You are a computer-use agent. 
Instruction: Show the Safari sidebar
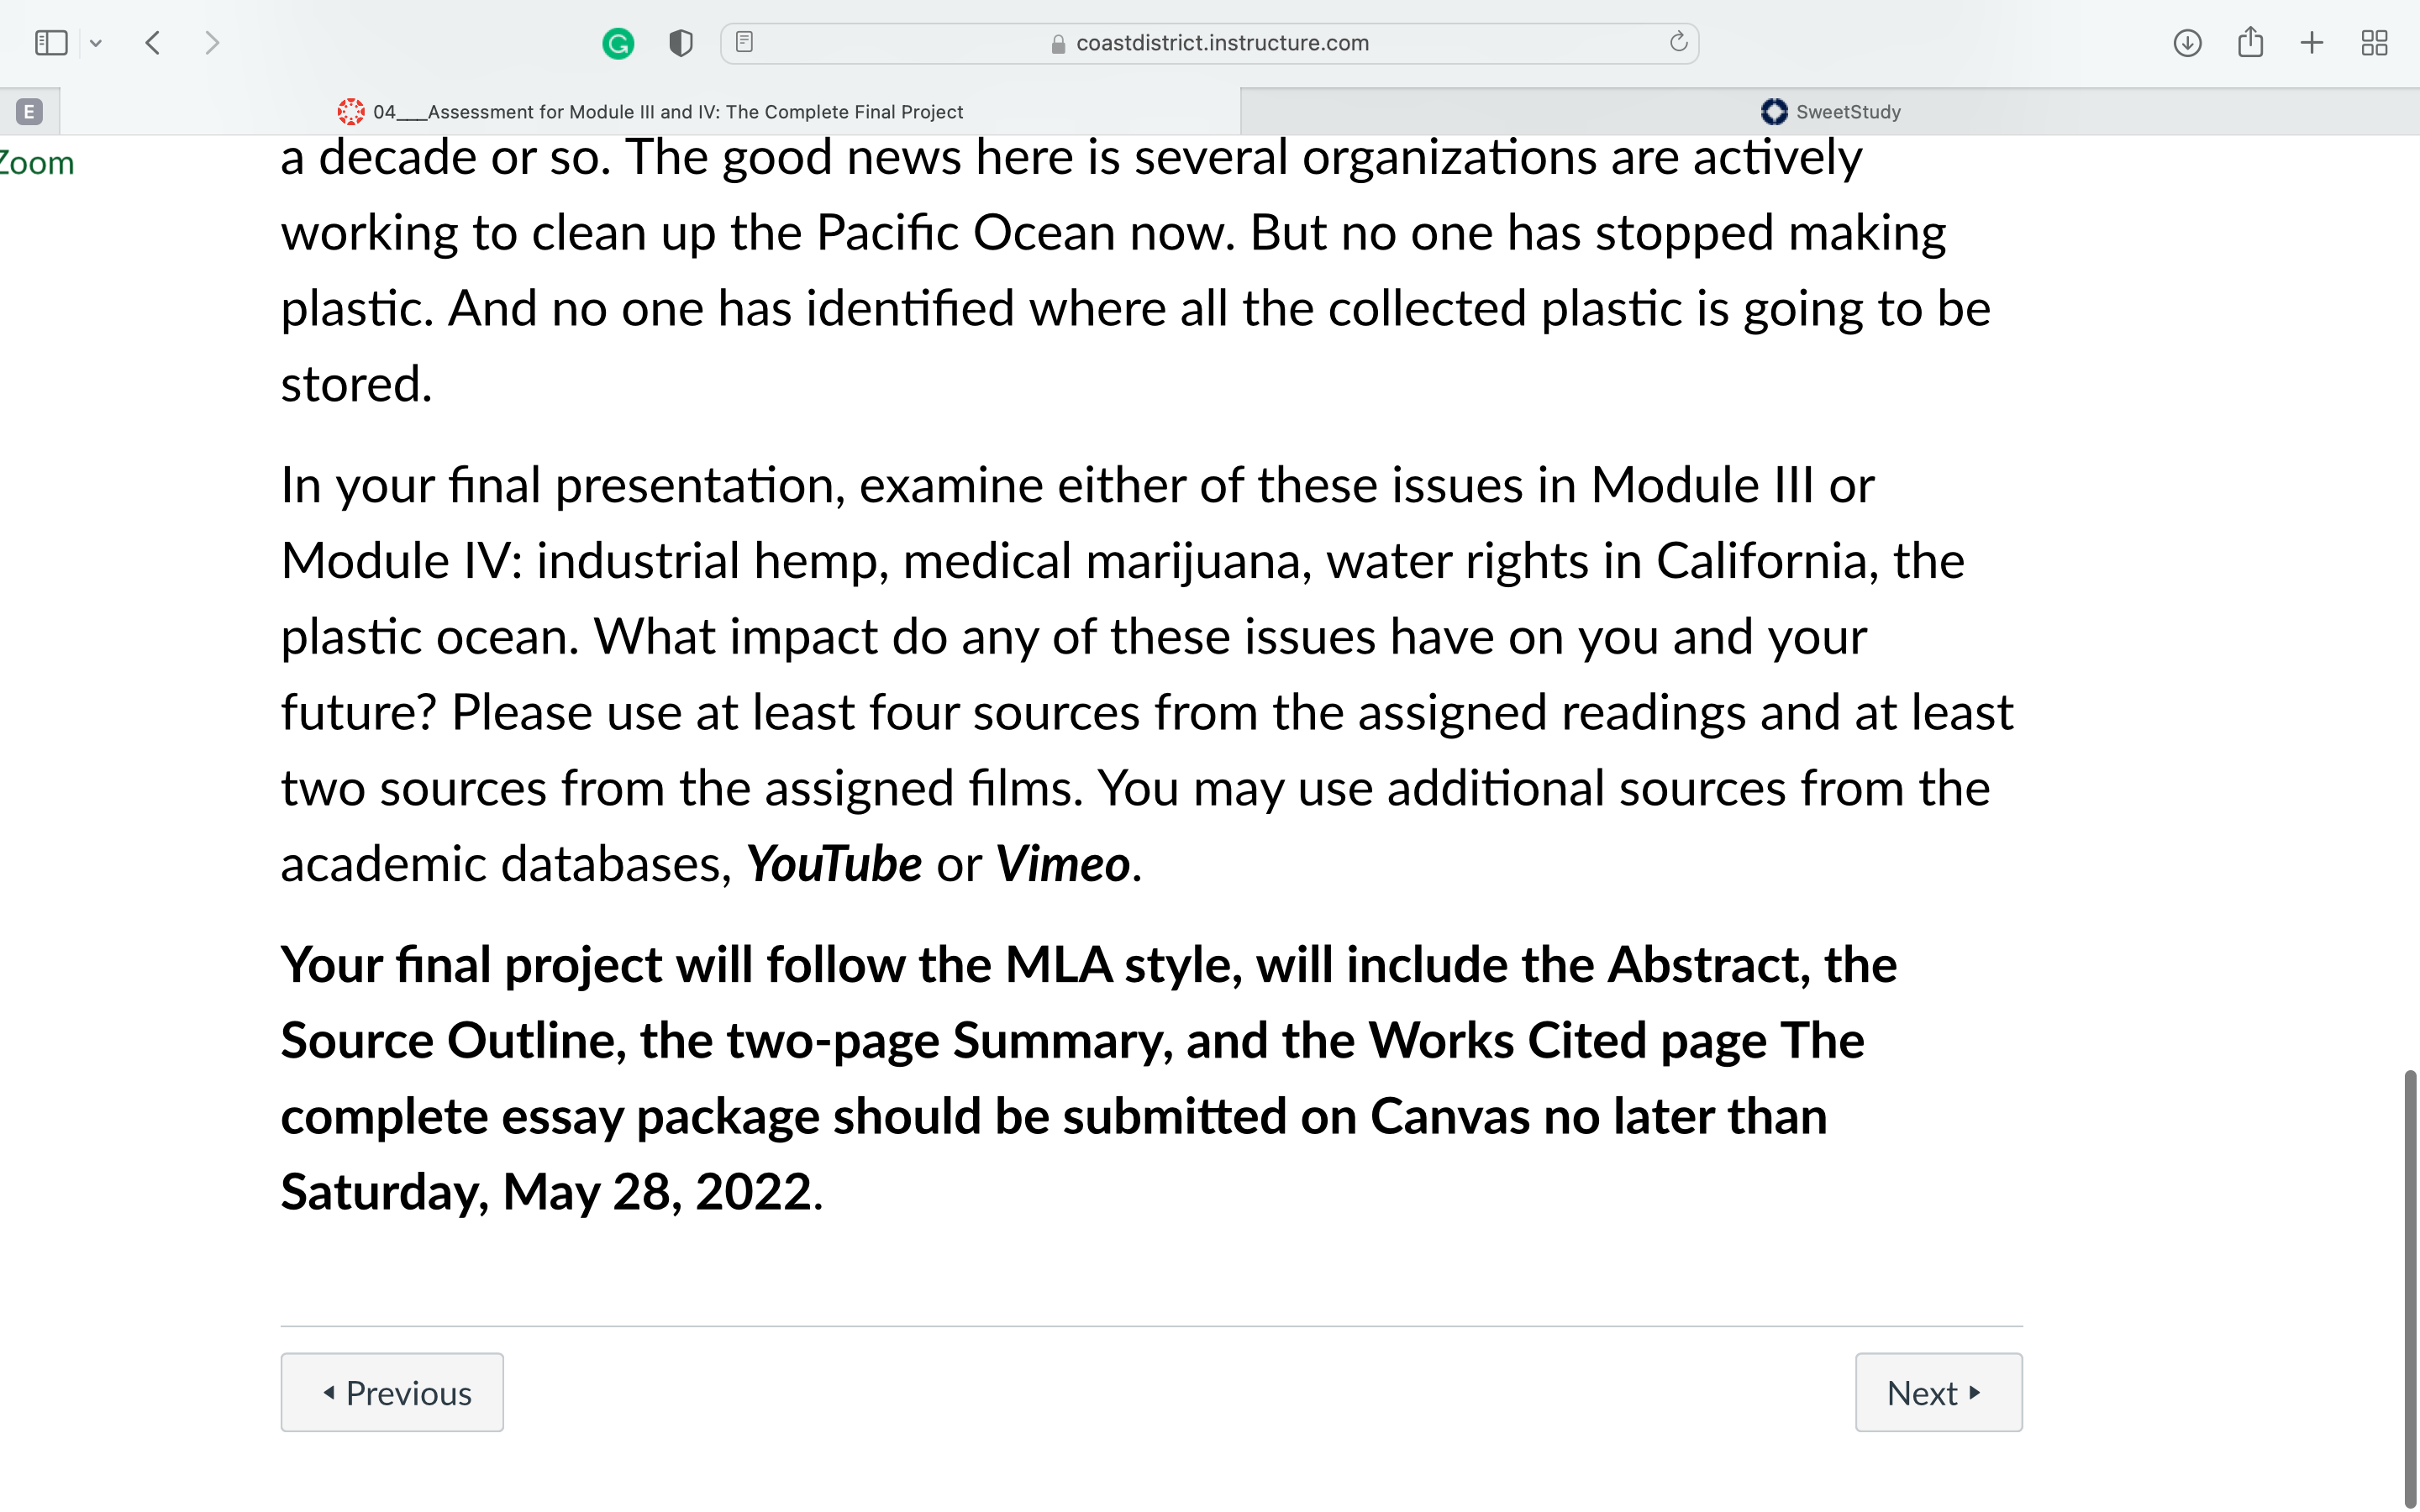point(51,43)
